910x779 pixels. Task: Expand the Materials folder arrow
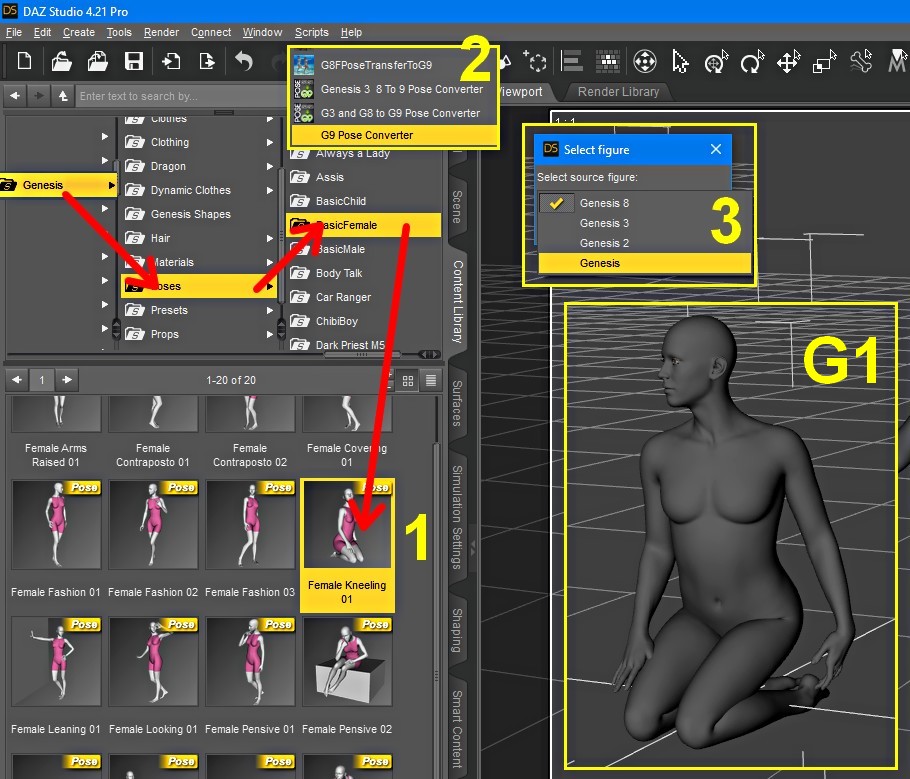269,262
